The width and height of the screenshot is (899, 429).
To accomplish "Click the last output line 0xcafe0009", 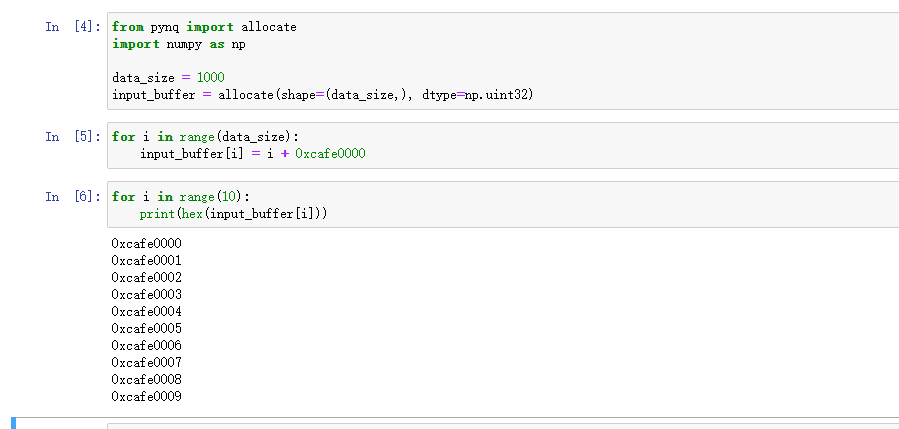I will (147, 396).
